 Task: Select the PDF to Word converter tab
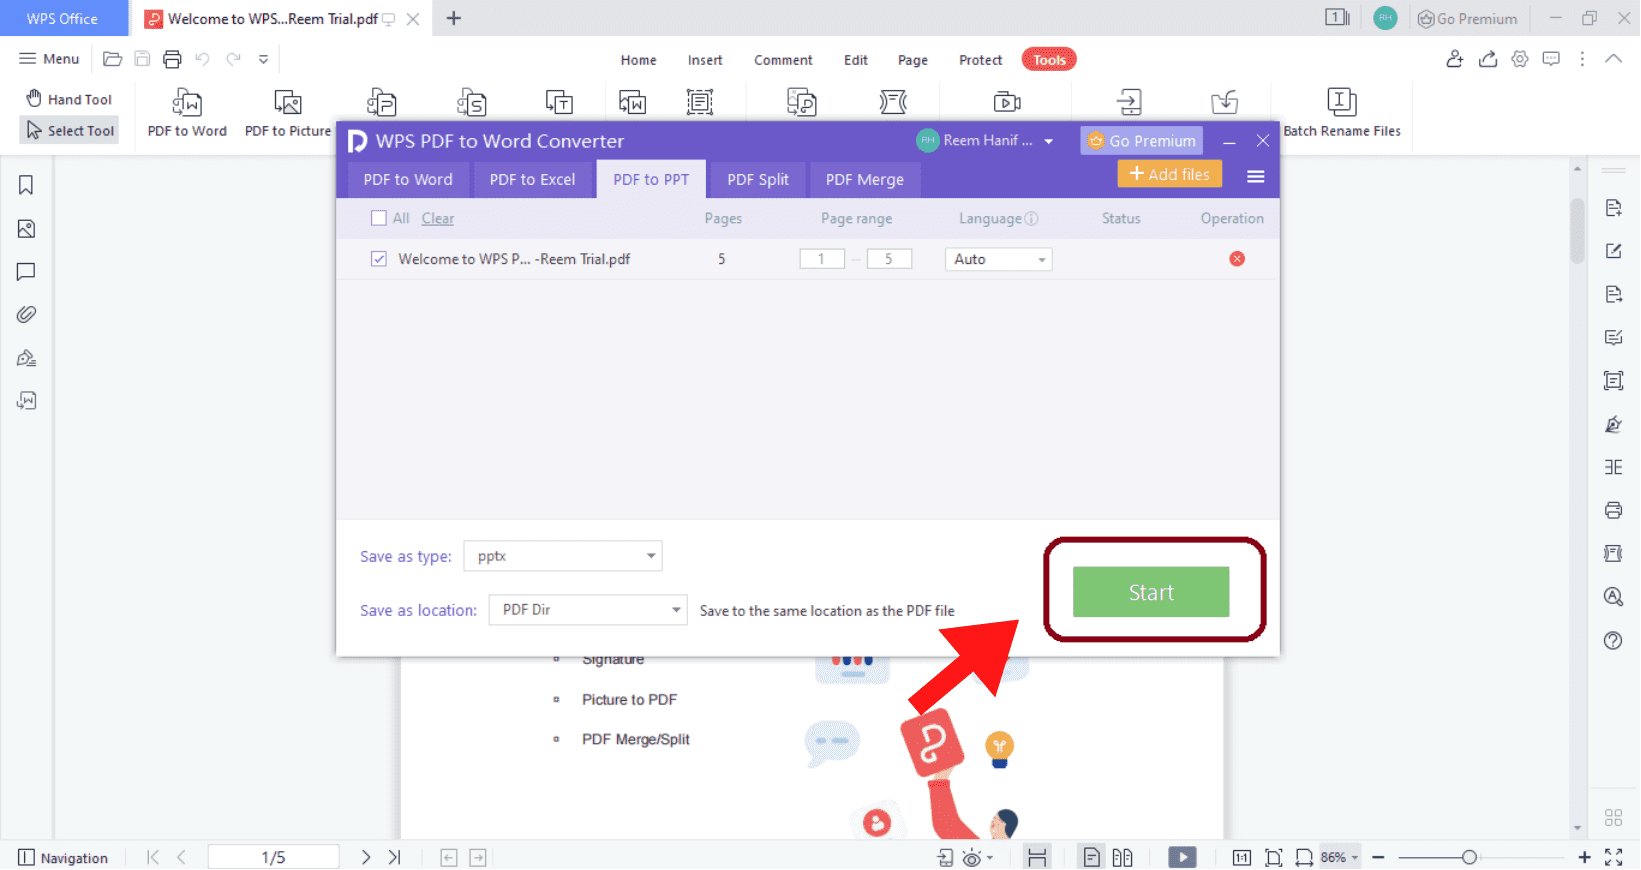[x=408, y=179]
